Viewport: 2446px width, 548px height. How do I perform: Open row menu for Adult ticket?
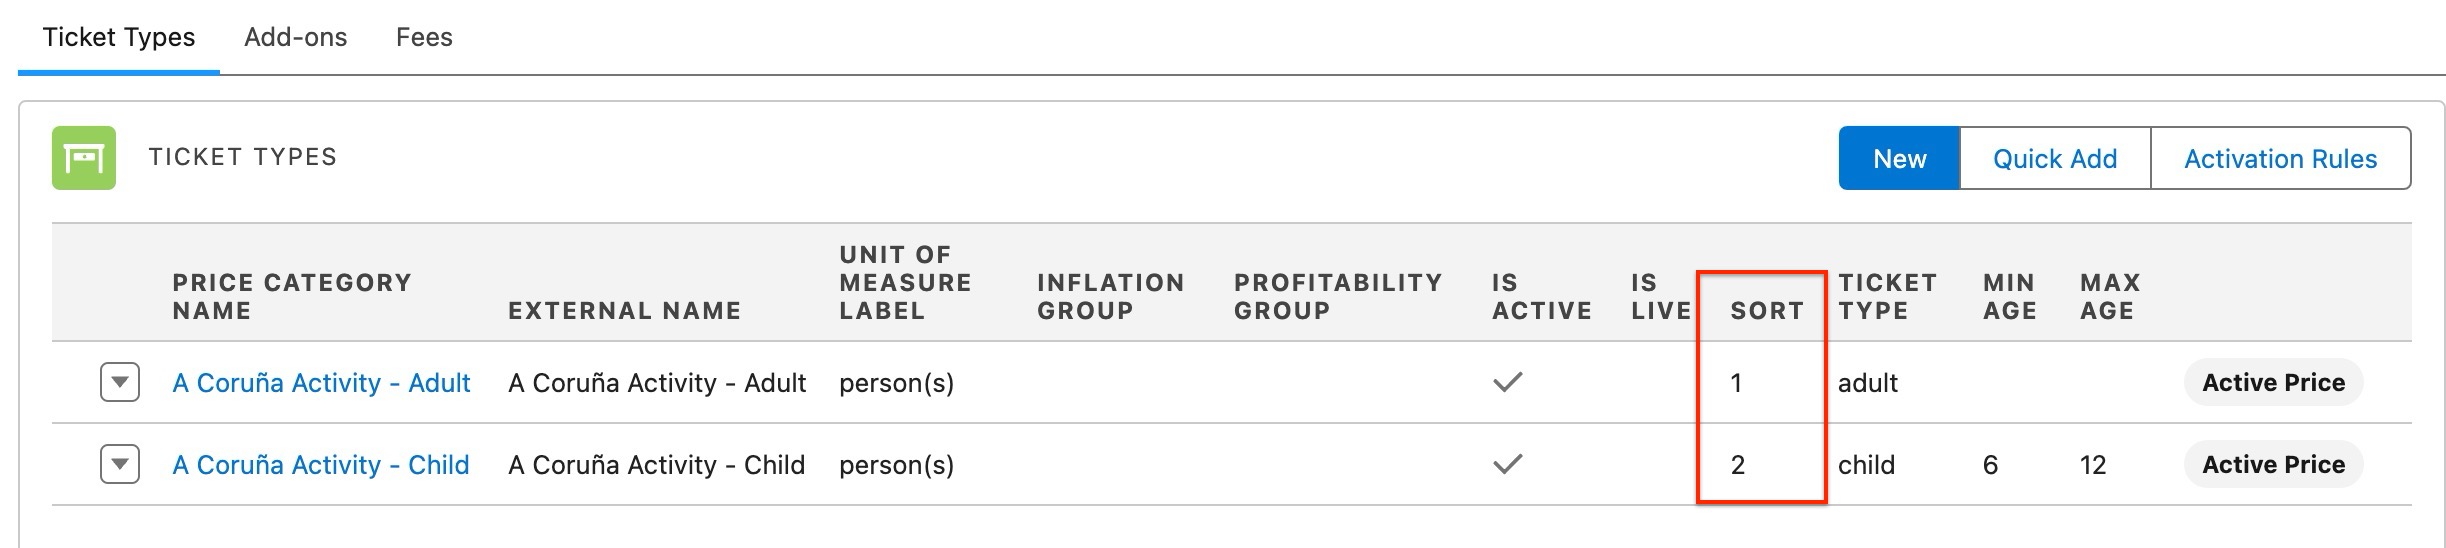pos(119,382)
